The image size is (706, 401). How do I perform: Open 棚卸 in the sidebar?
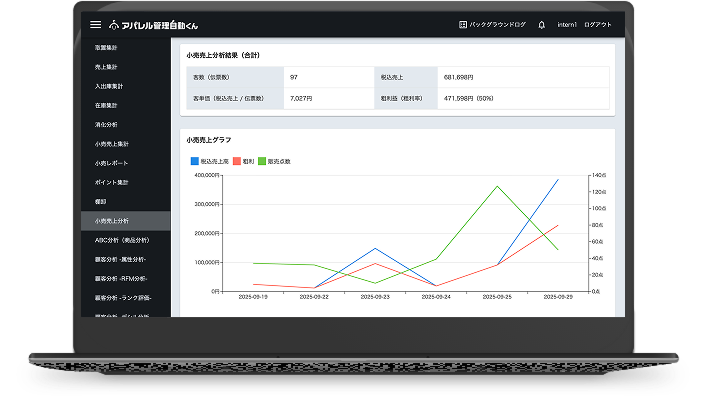[x=100, y=201]
